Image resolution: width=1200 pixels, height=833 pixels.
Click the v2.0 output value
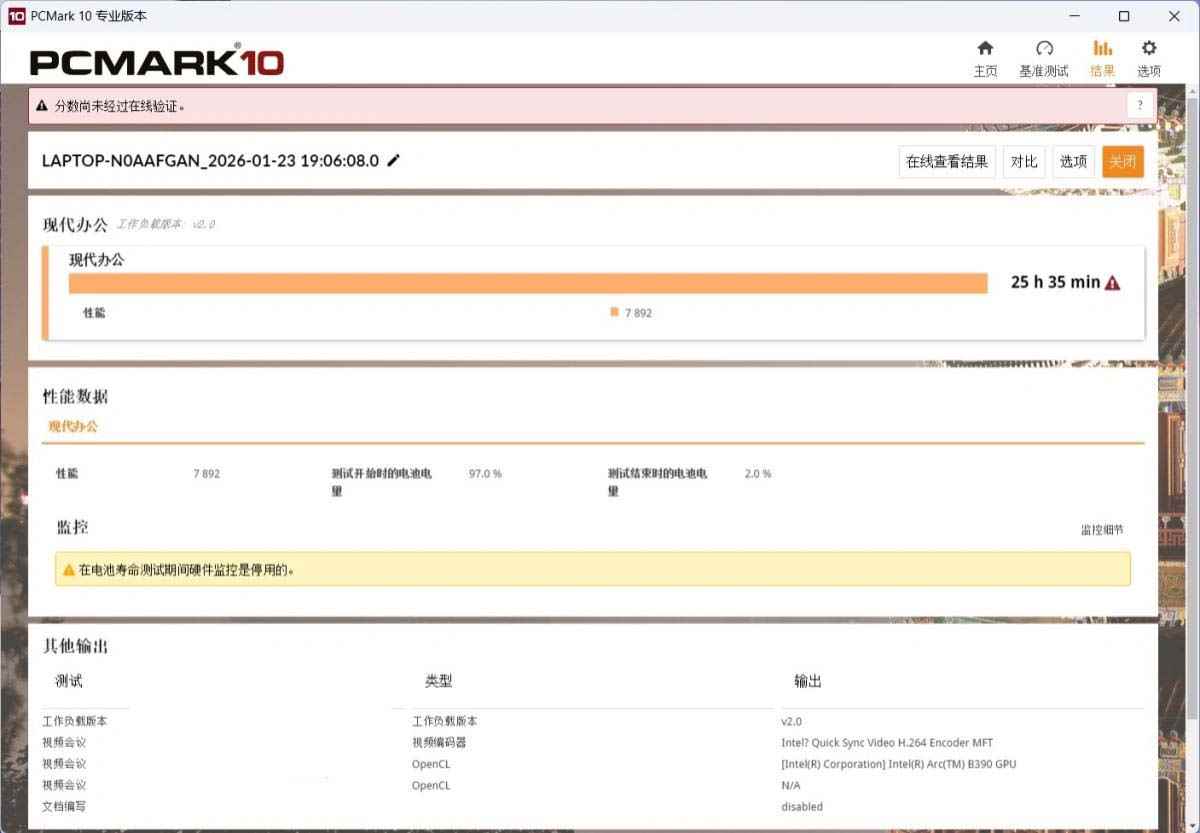point(791,722)
